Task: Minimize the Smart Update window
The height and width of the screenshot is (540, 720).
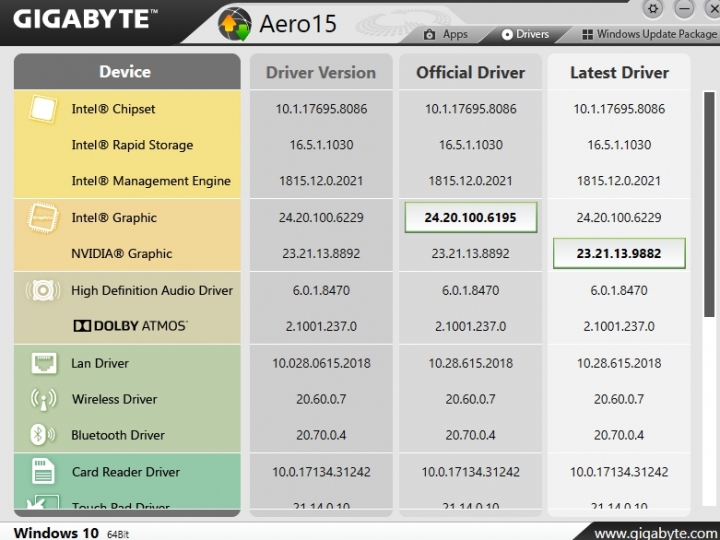Action: click(x=684, y=9)
